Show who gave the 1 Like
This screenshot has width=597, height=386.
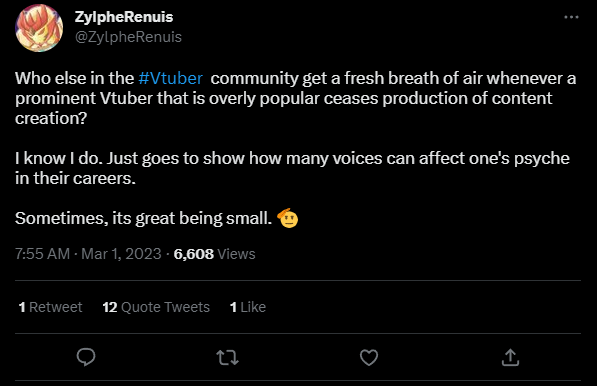point(248,307)
